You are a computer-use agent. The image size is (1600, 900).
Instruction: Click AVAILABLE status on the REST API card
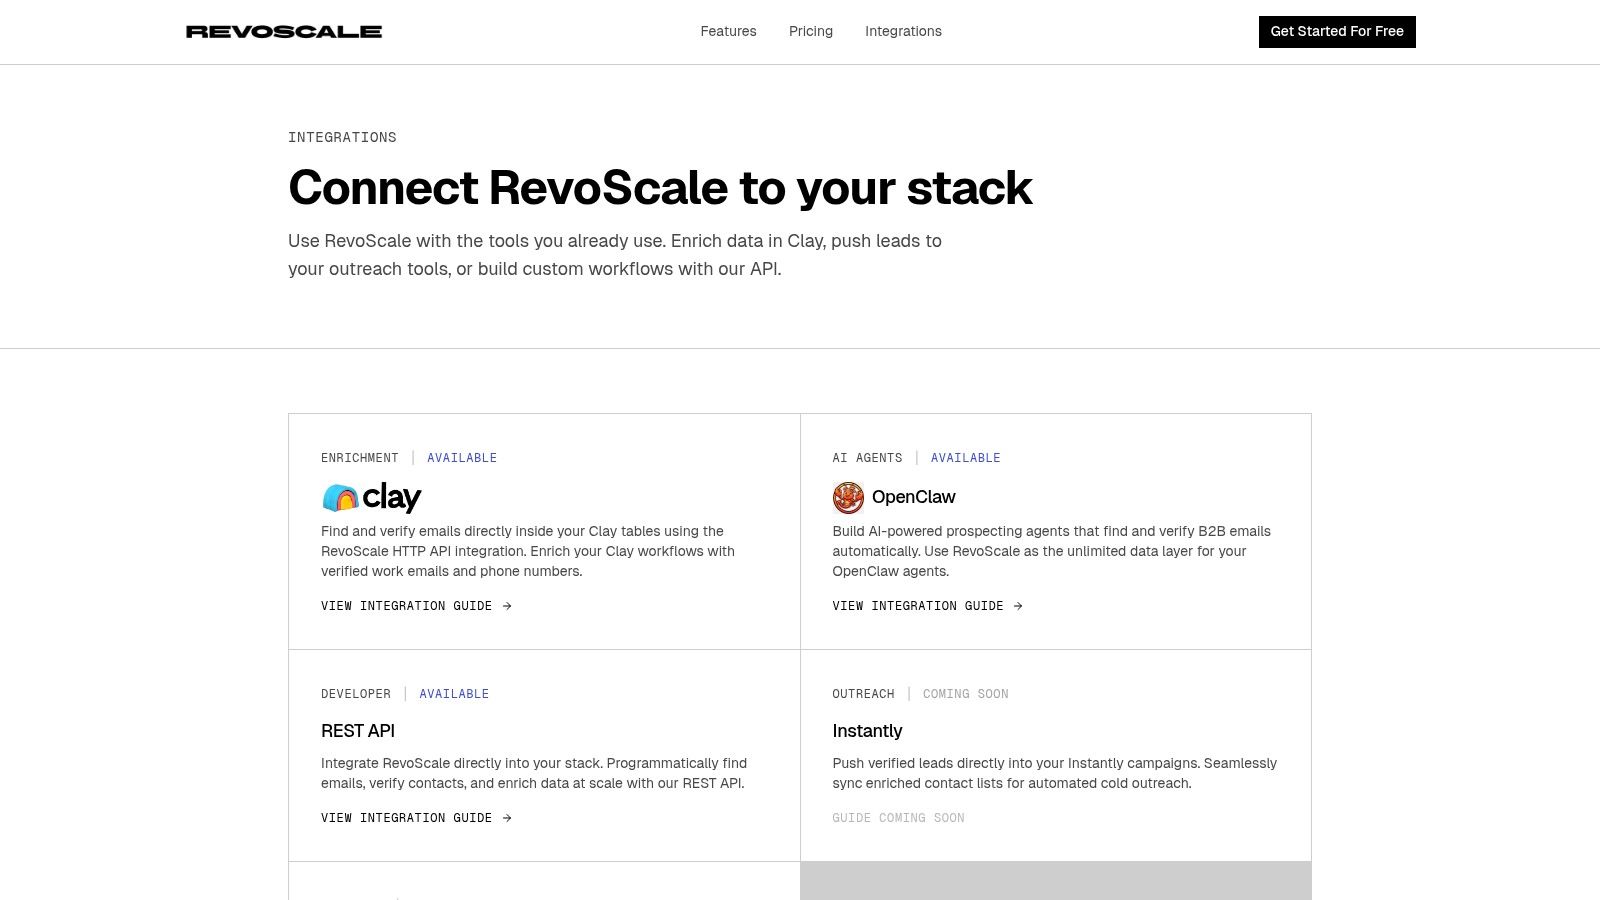454,694
